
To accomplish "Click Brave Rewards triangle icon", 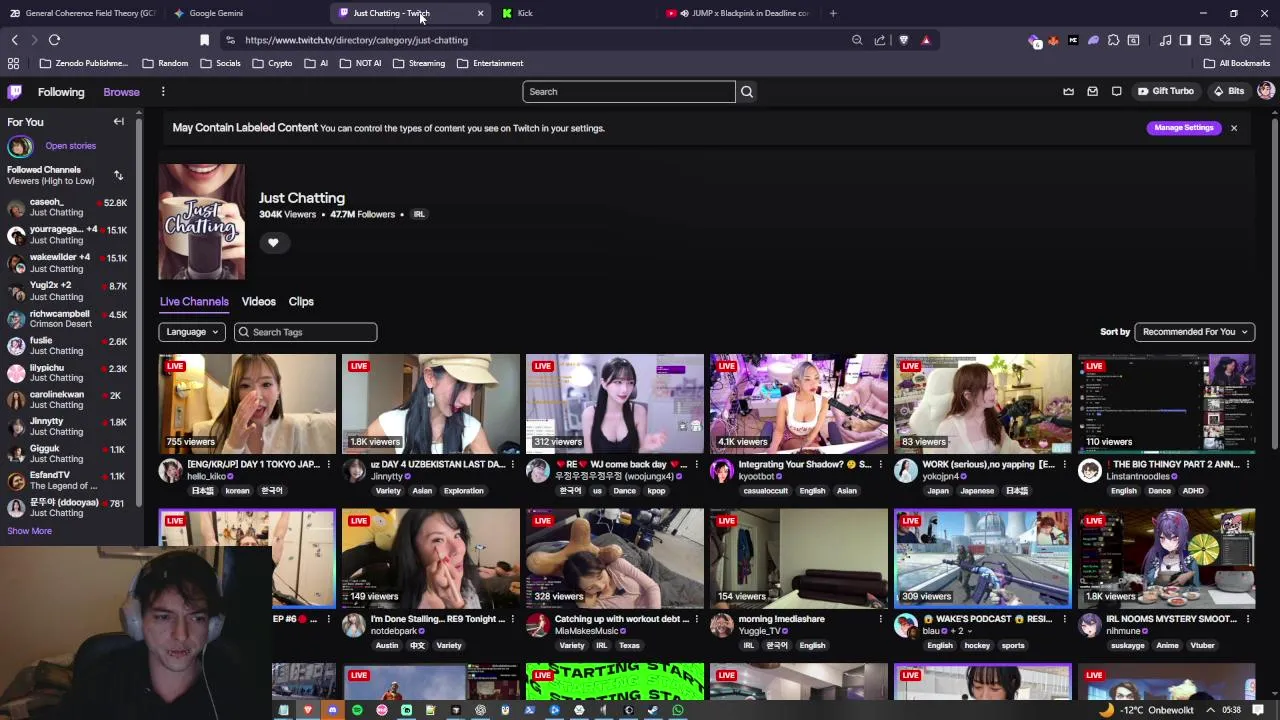I will [926, 40].
